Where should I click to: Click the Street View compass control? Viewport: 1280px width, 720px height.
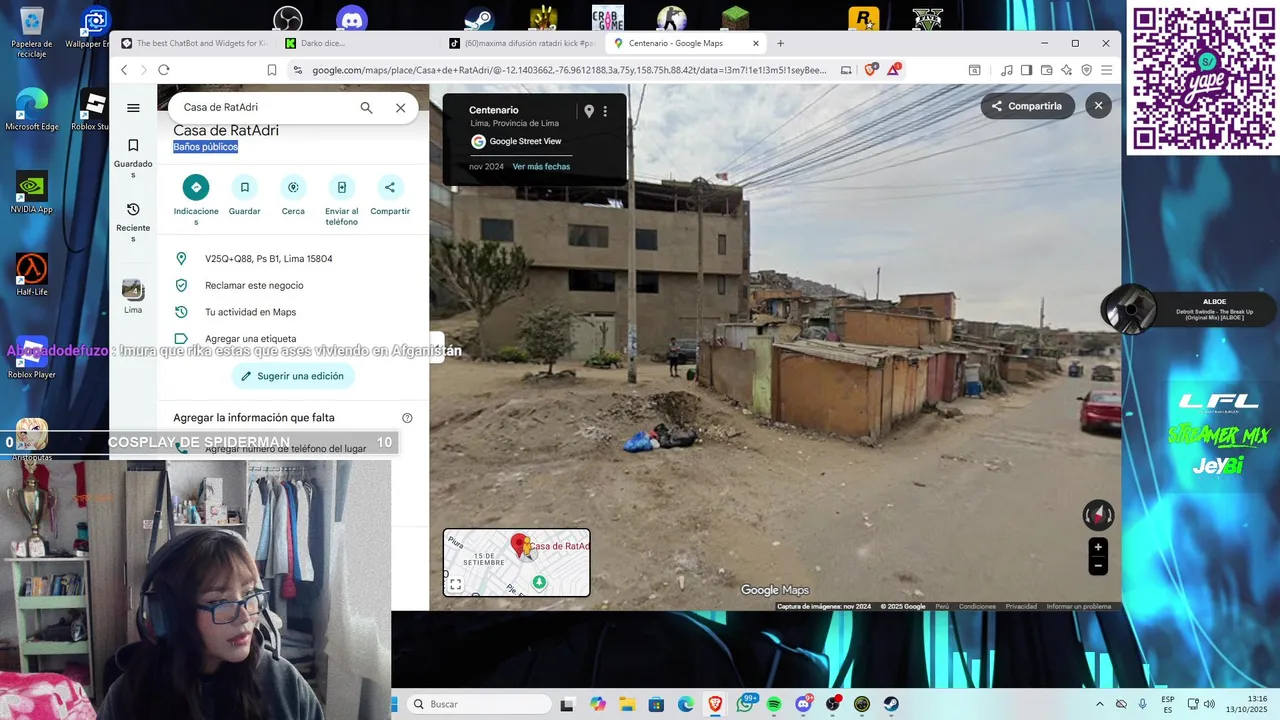click(1098, 515)
